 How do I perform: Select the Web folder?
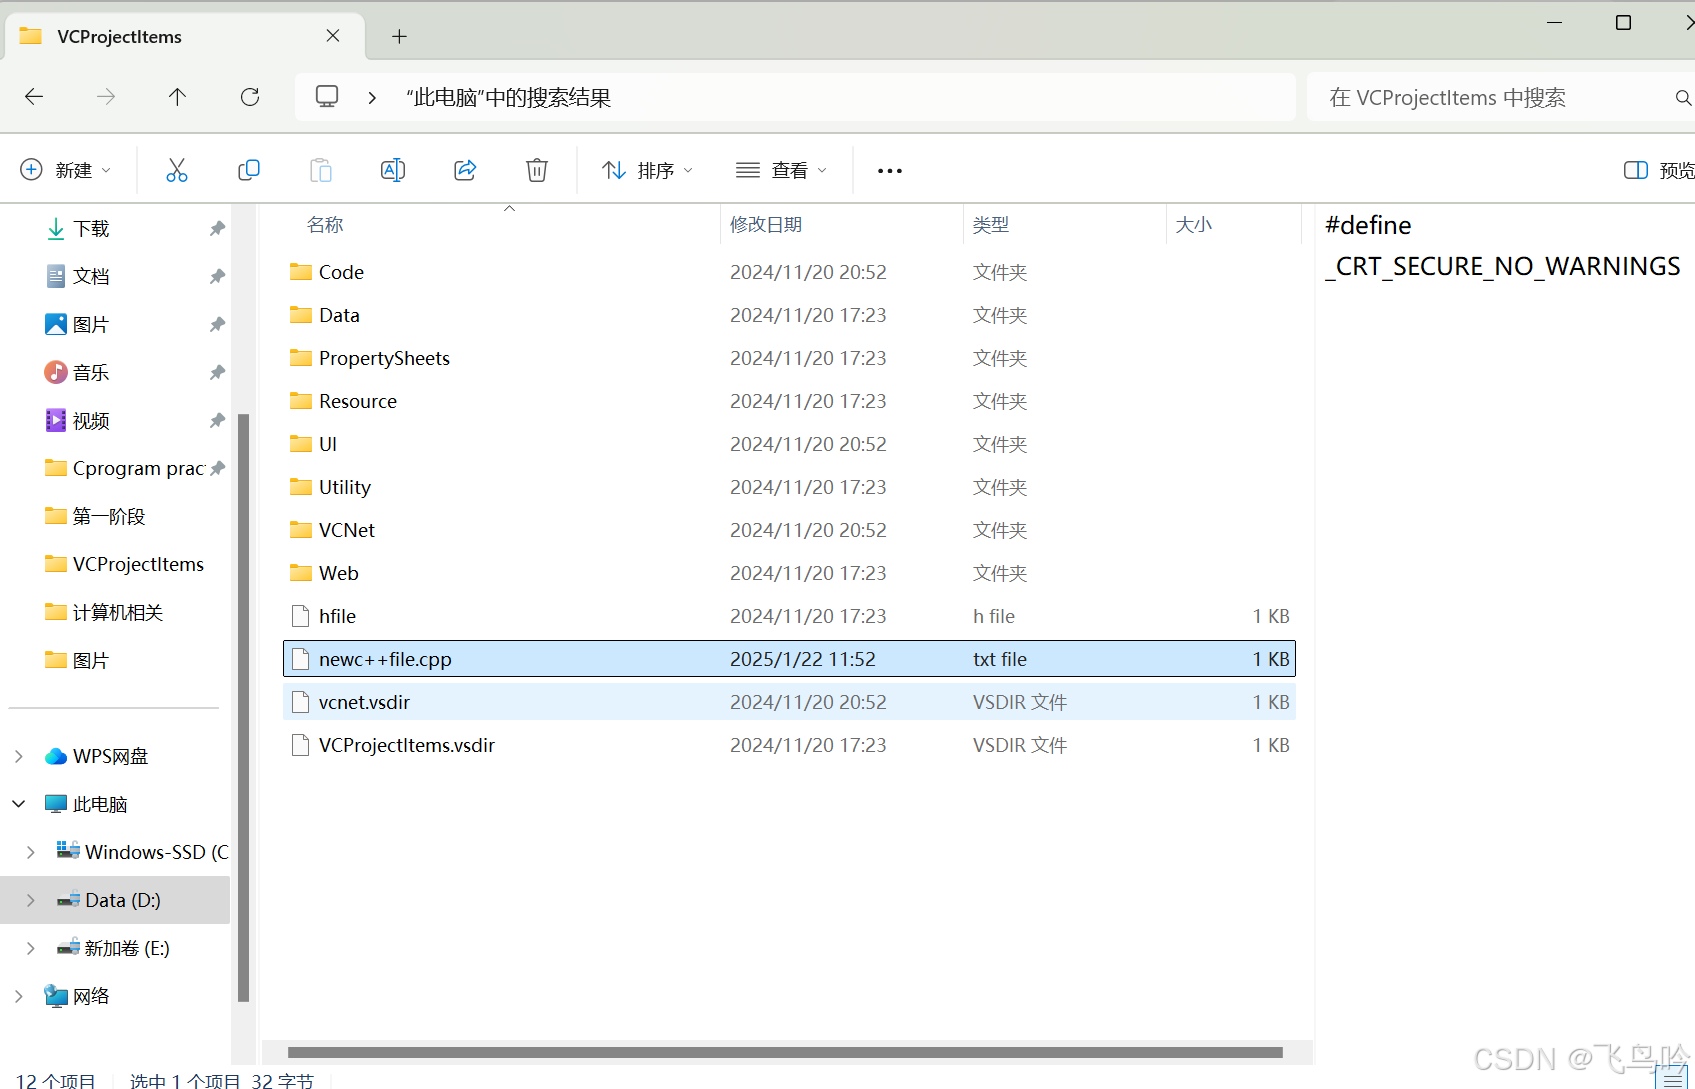pyautogui.click(x=789, y=573)
